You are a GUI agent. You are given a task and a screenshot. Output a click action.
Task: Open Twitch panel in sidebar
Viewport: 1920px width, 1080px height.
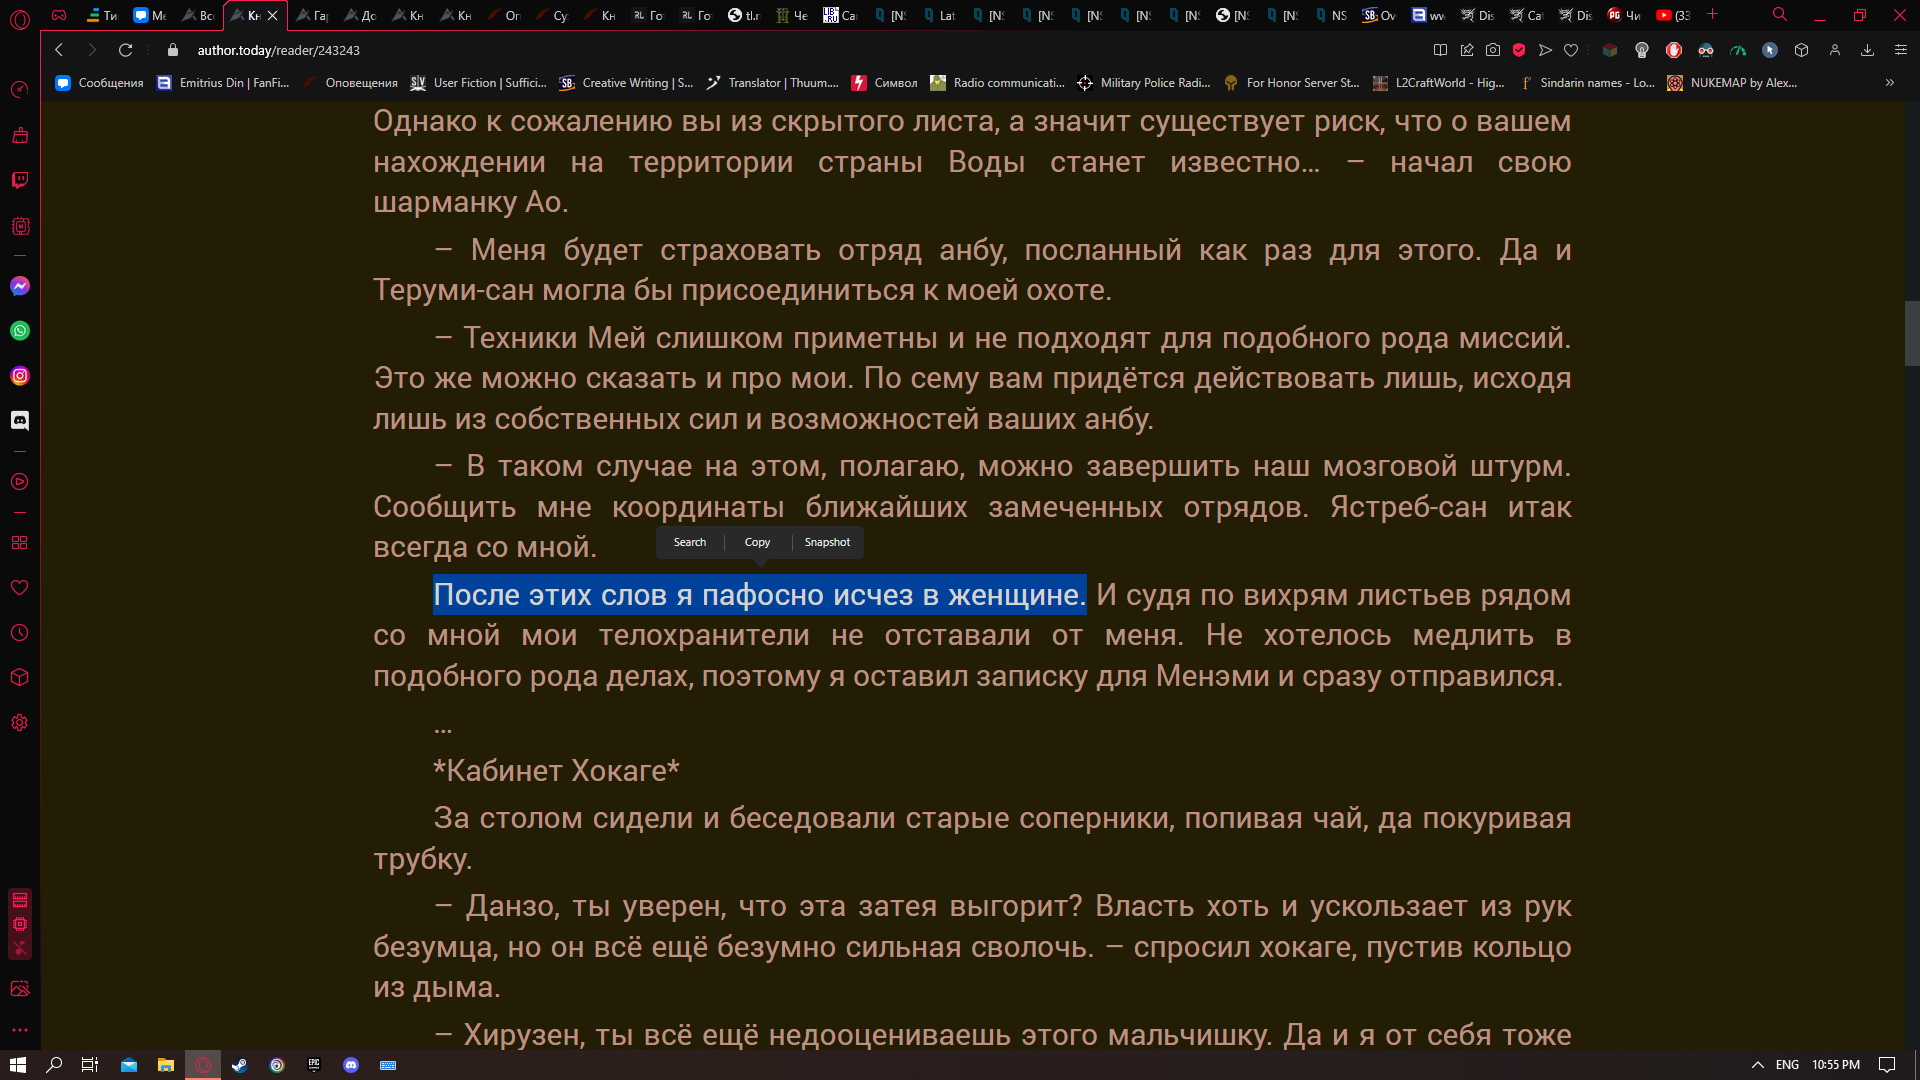pos(20,180)
